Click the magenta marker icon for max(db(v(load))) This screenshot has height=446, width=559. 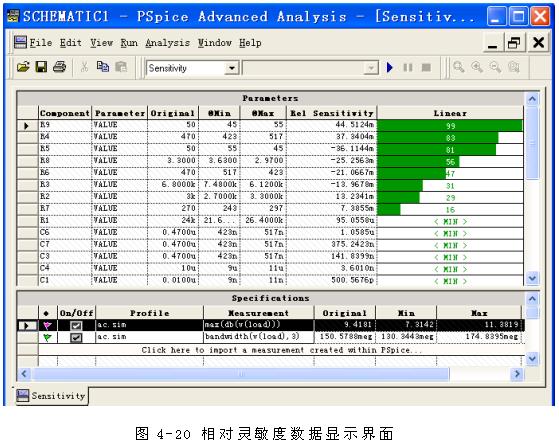[47, 325]
